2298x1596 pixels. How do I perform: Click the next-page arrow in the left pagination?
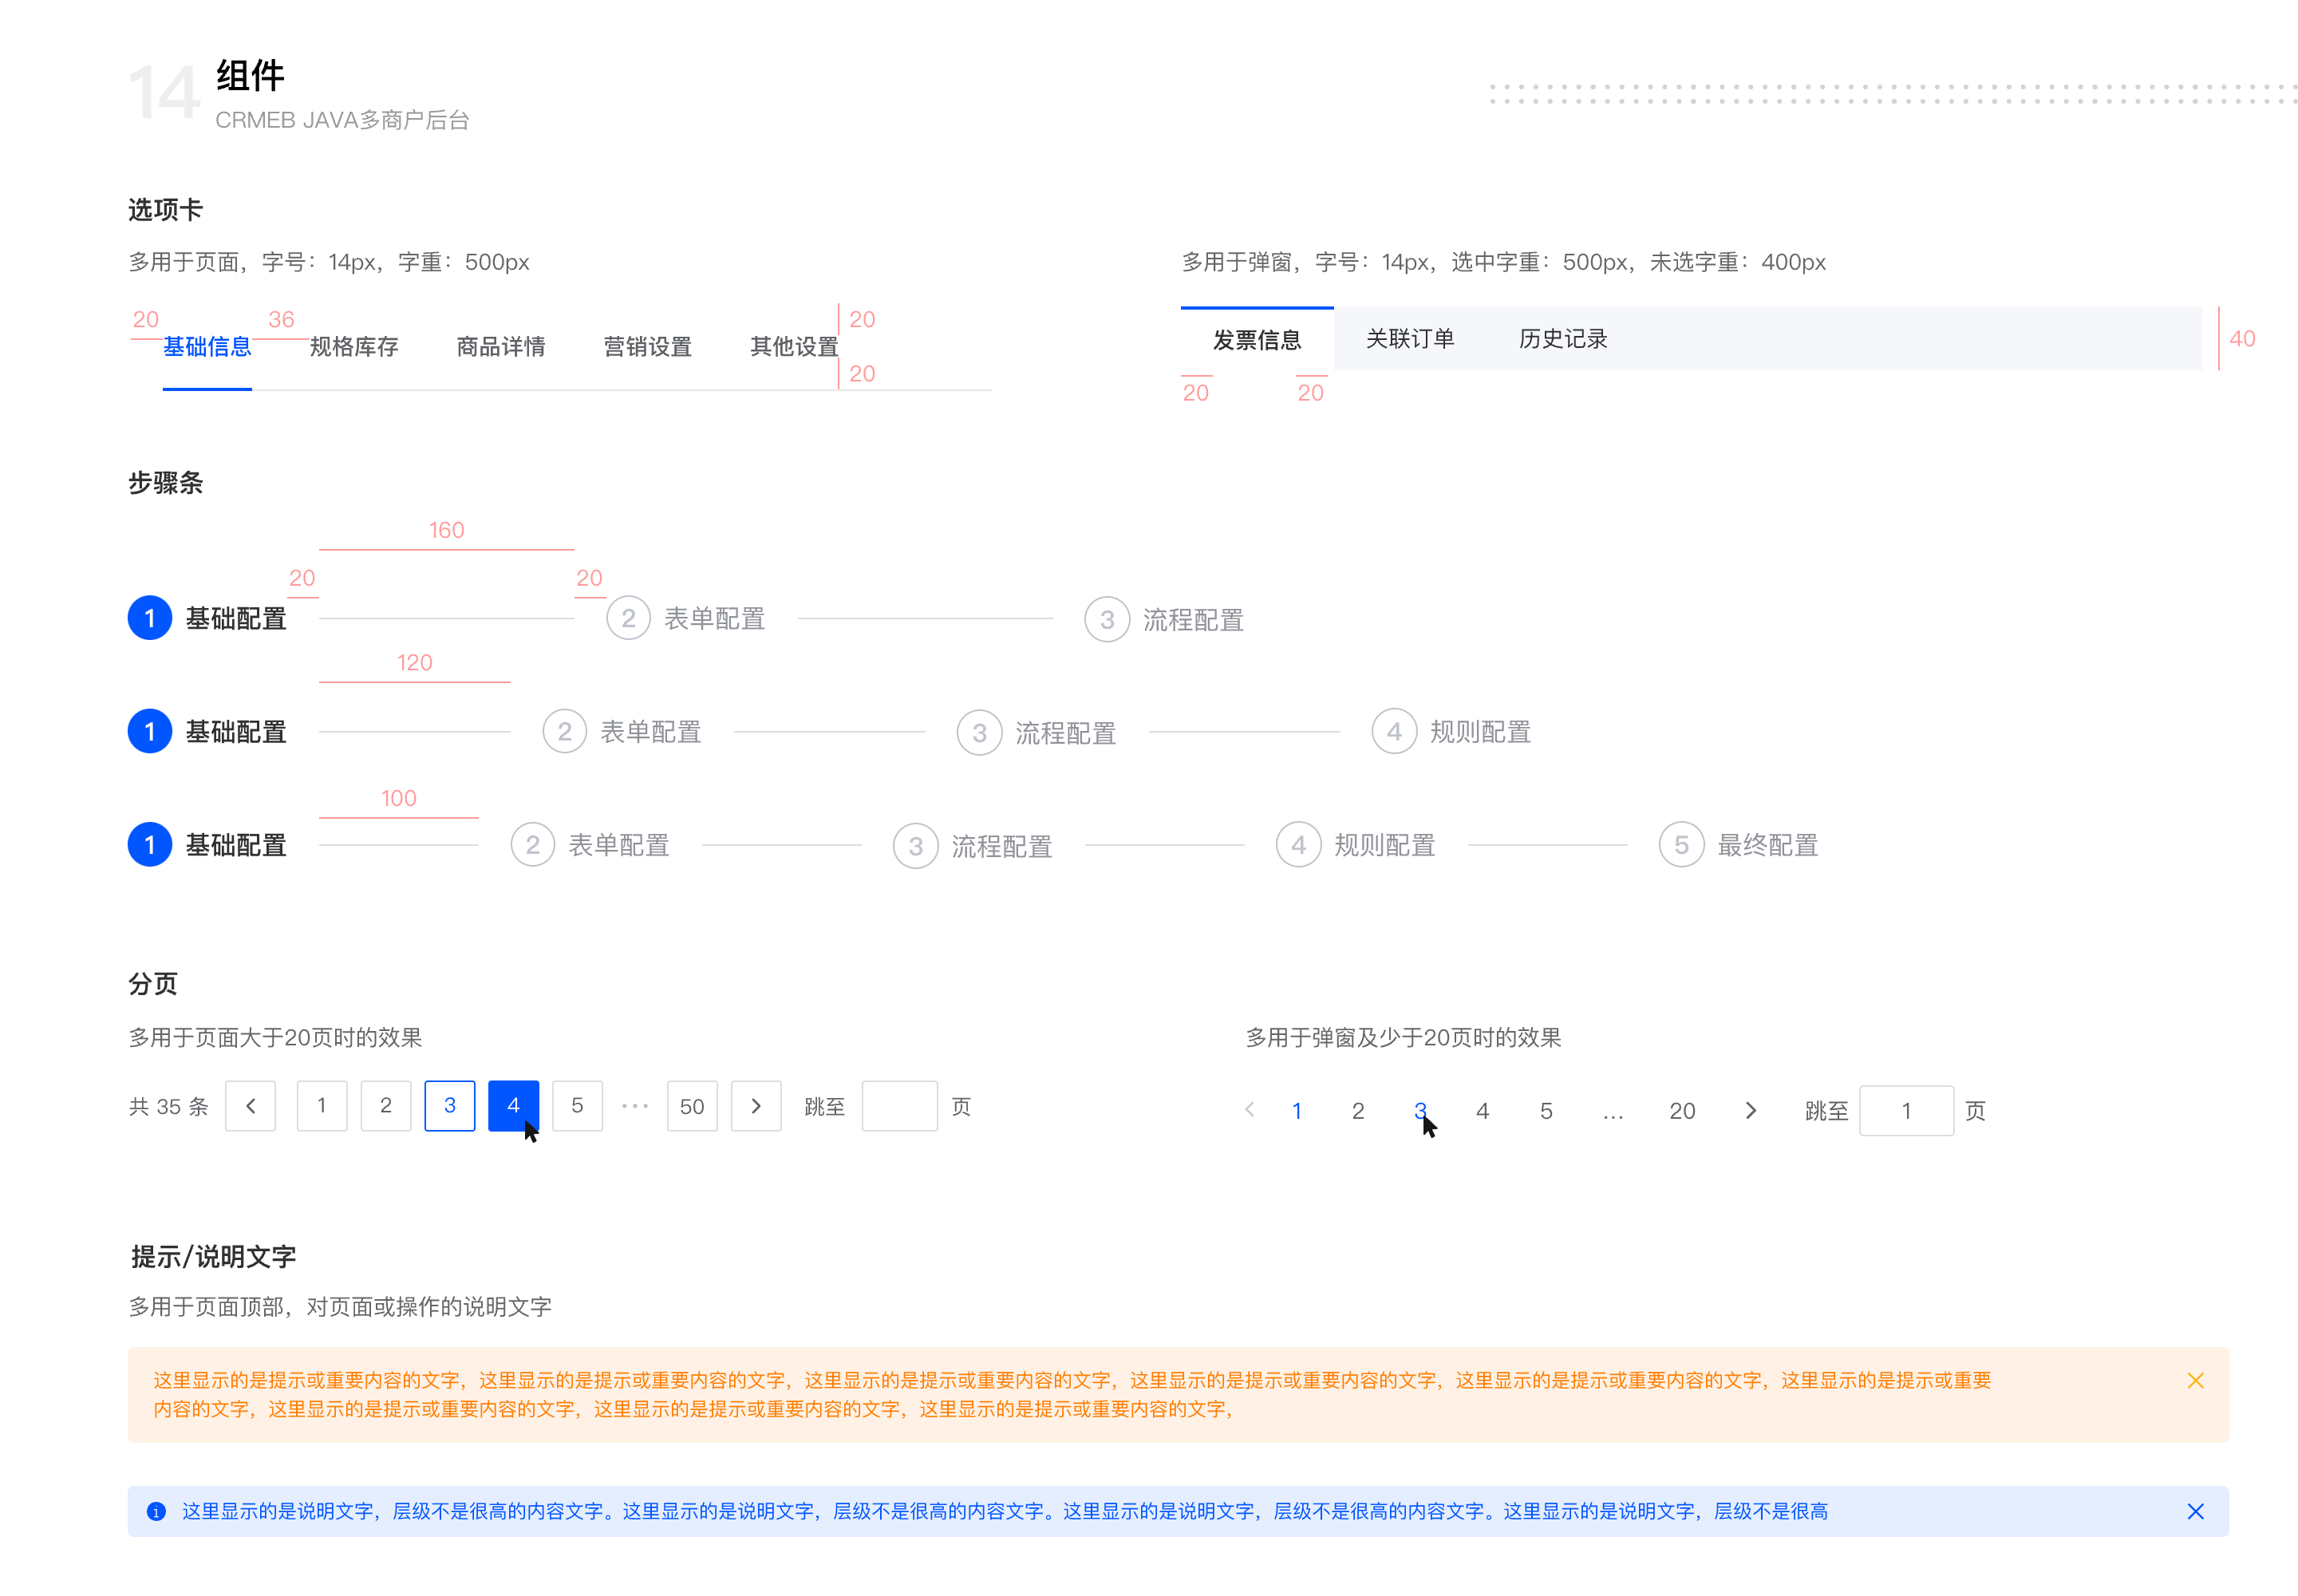(x=756, y=1106)
